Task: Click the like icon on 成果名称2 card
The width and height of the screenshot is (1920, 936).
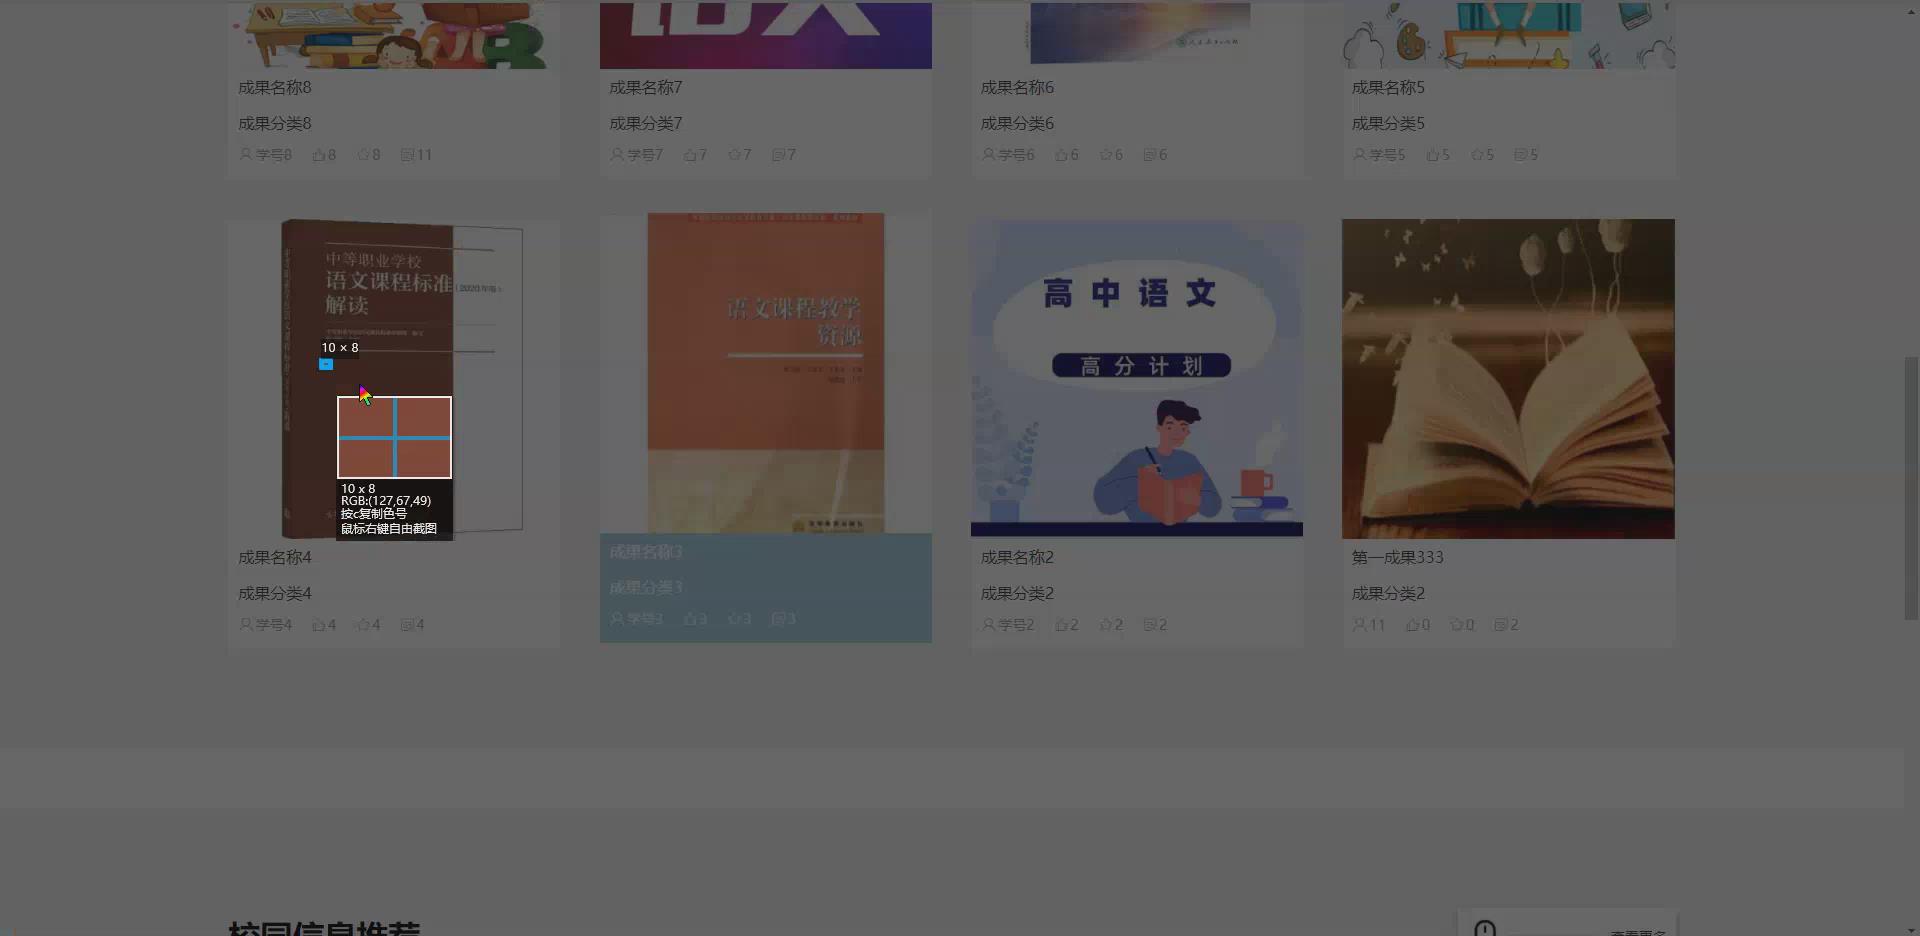Action: pyautogui.click(x=1060, y=624)
